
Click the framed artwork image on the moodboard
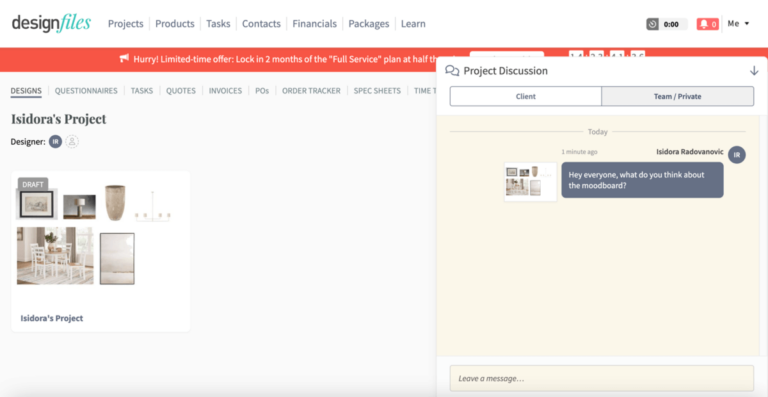[x=37, y=204]
